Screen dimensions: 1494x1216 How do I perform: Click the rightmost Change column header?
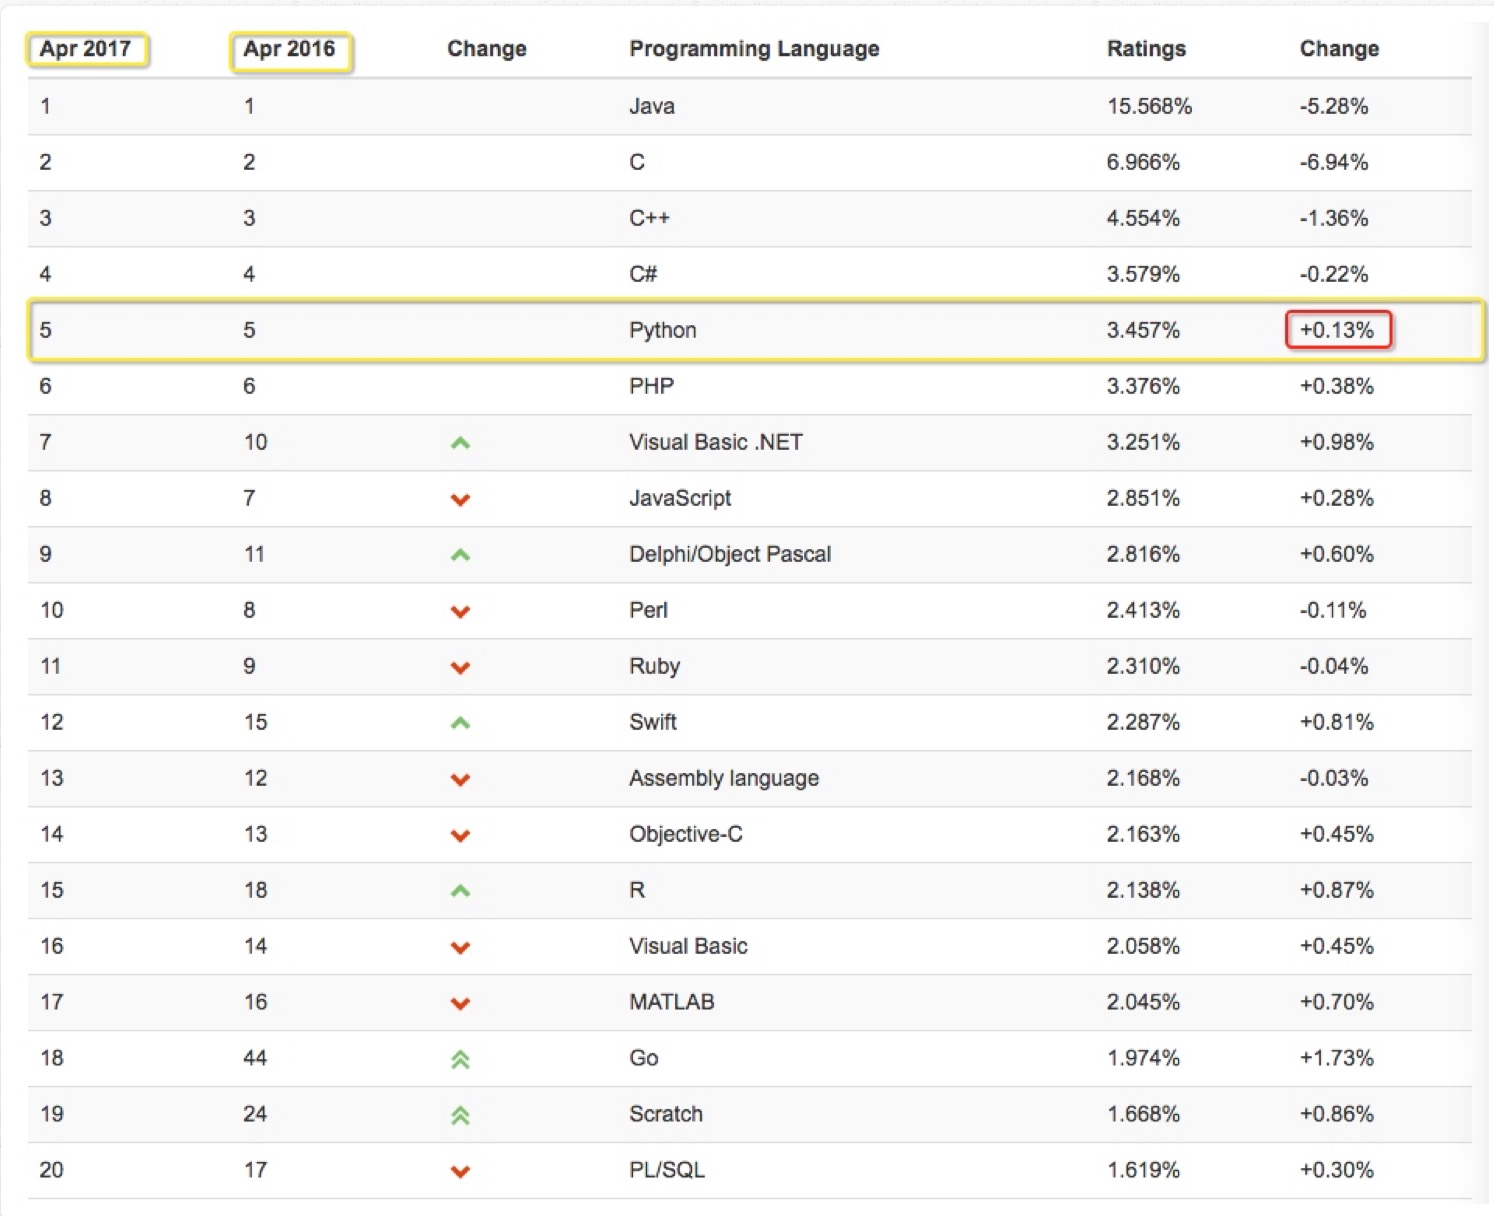(1340, 48)
